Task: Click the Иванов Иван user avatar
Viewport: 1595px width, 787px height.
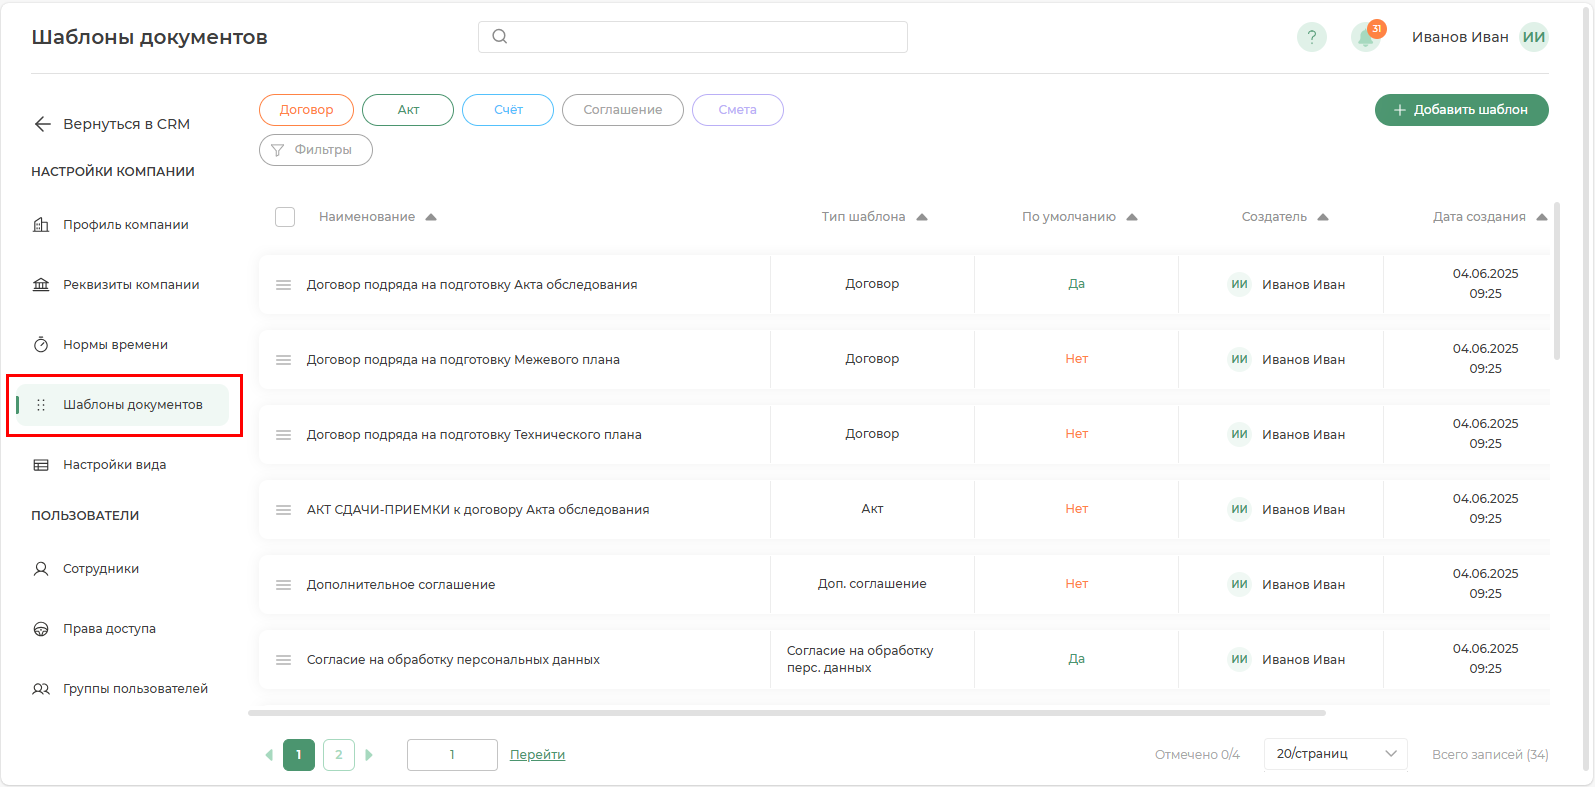Action: point(1533,37)
